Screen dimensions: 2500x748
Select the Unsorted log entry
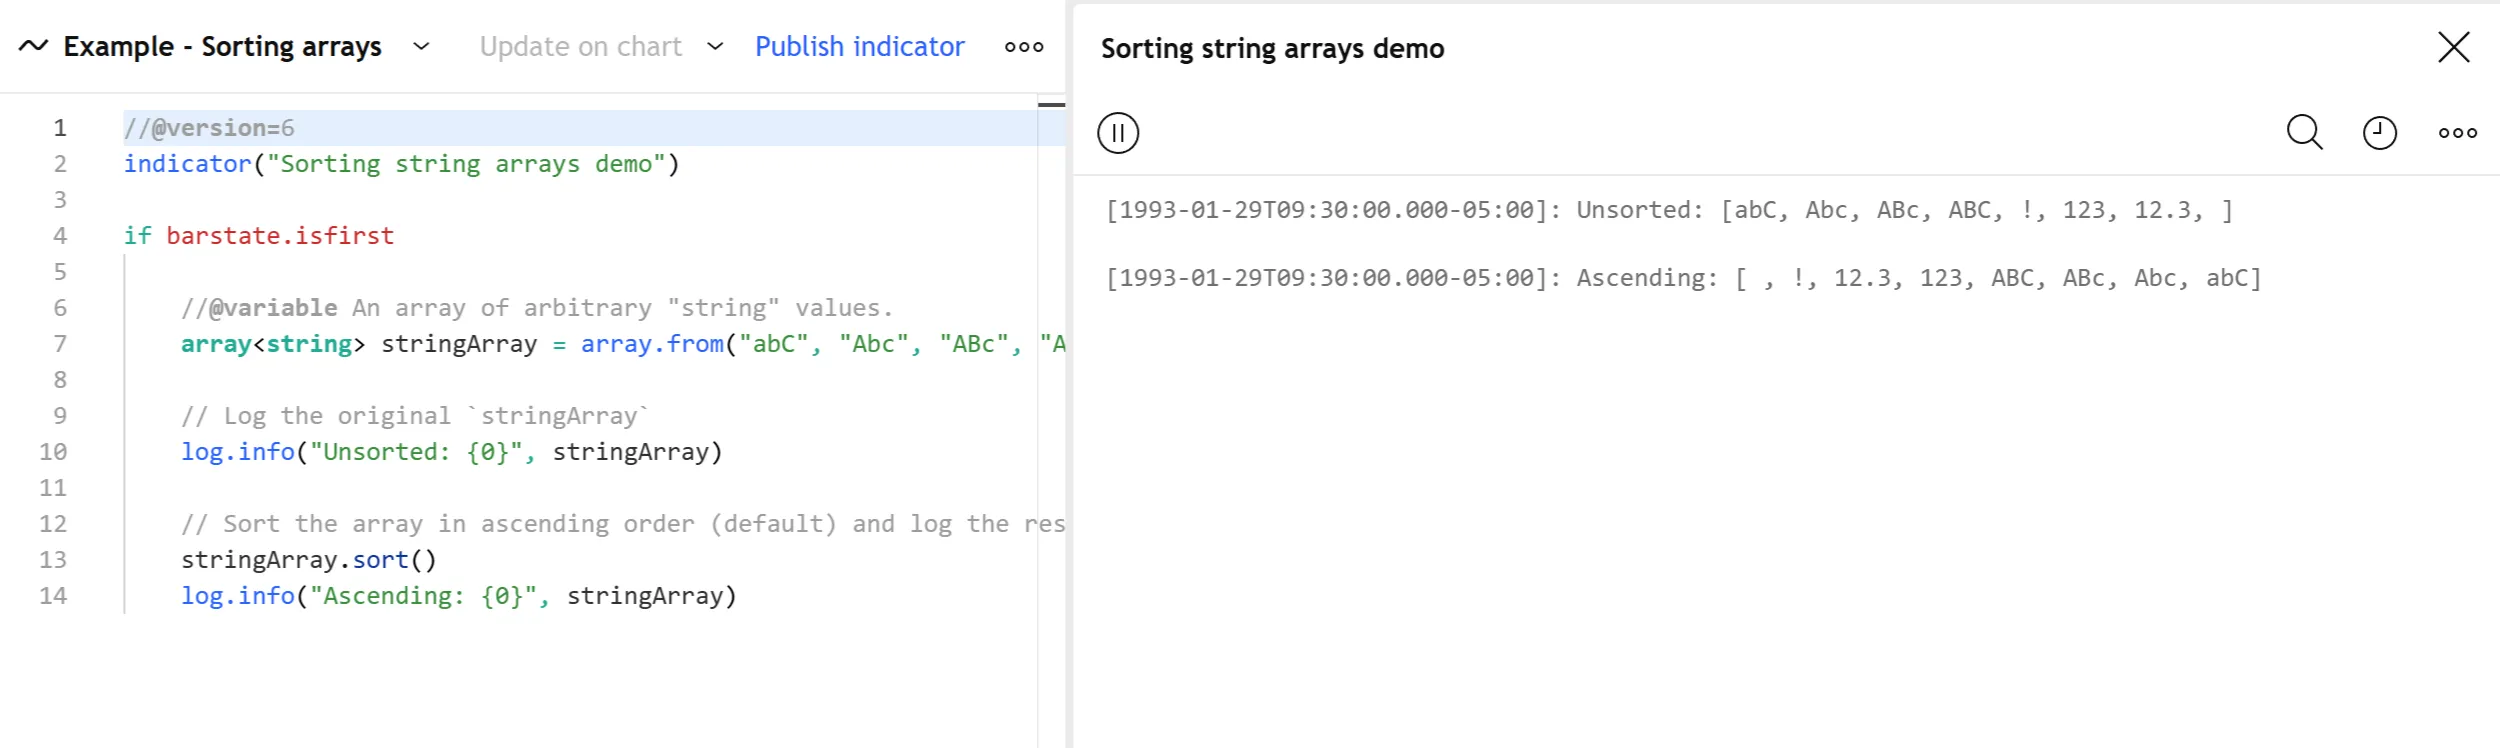tap(1668, 210)
